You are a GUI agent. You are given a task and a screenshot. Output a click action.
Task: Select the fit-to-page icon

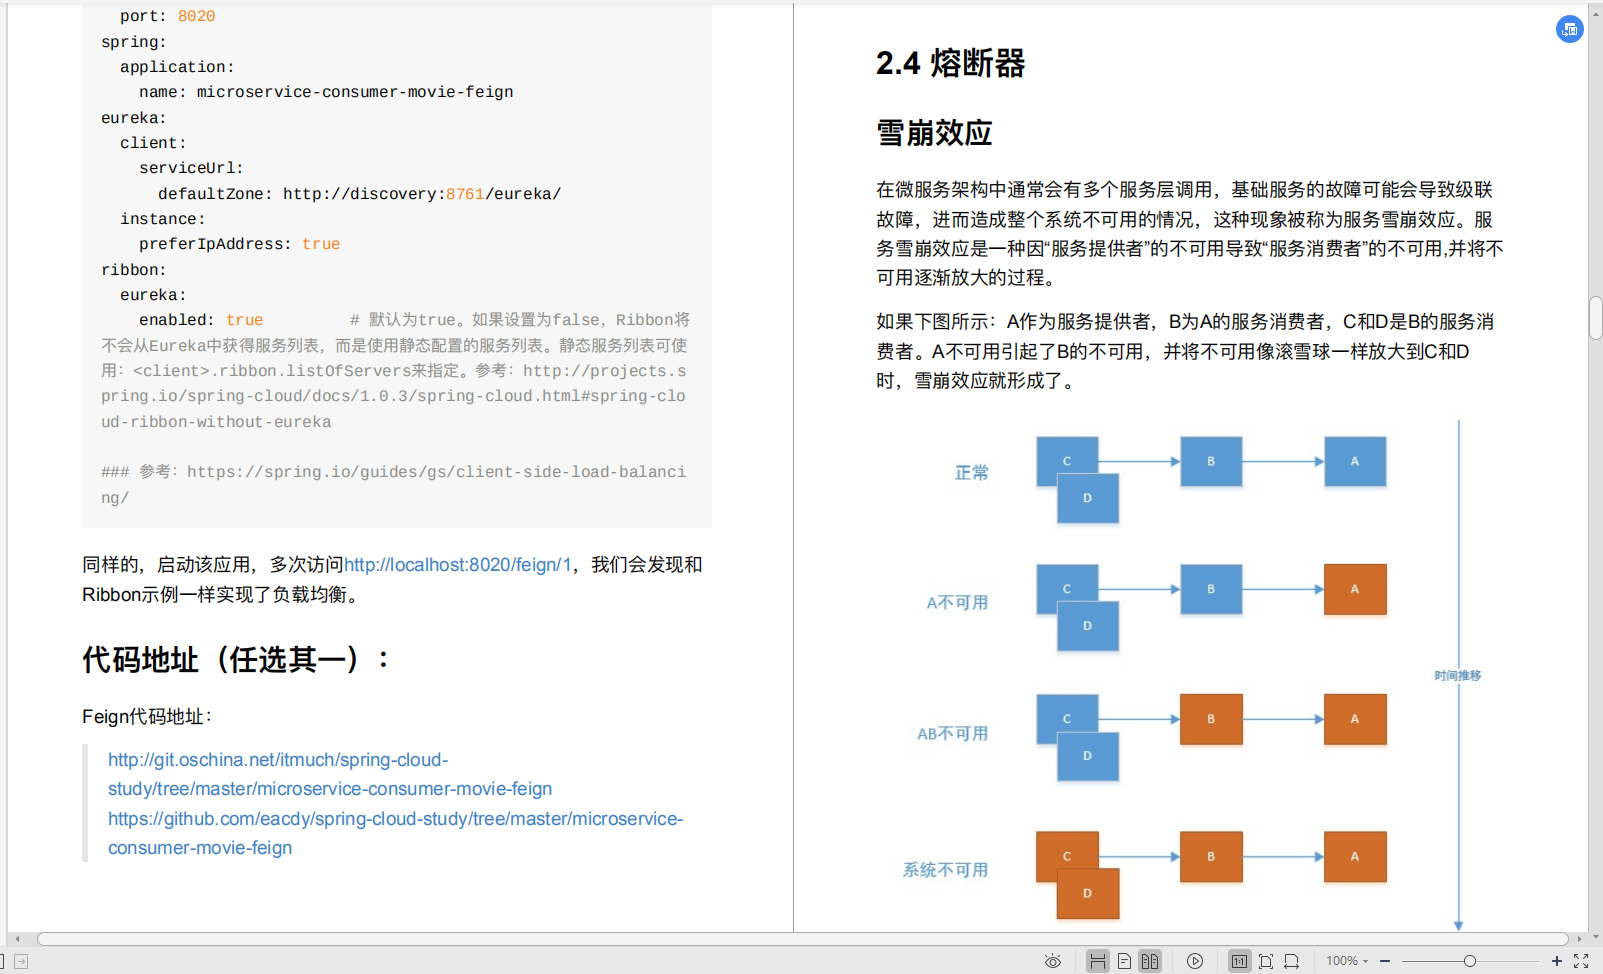coord(1267,961)
